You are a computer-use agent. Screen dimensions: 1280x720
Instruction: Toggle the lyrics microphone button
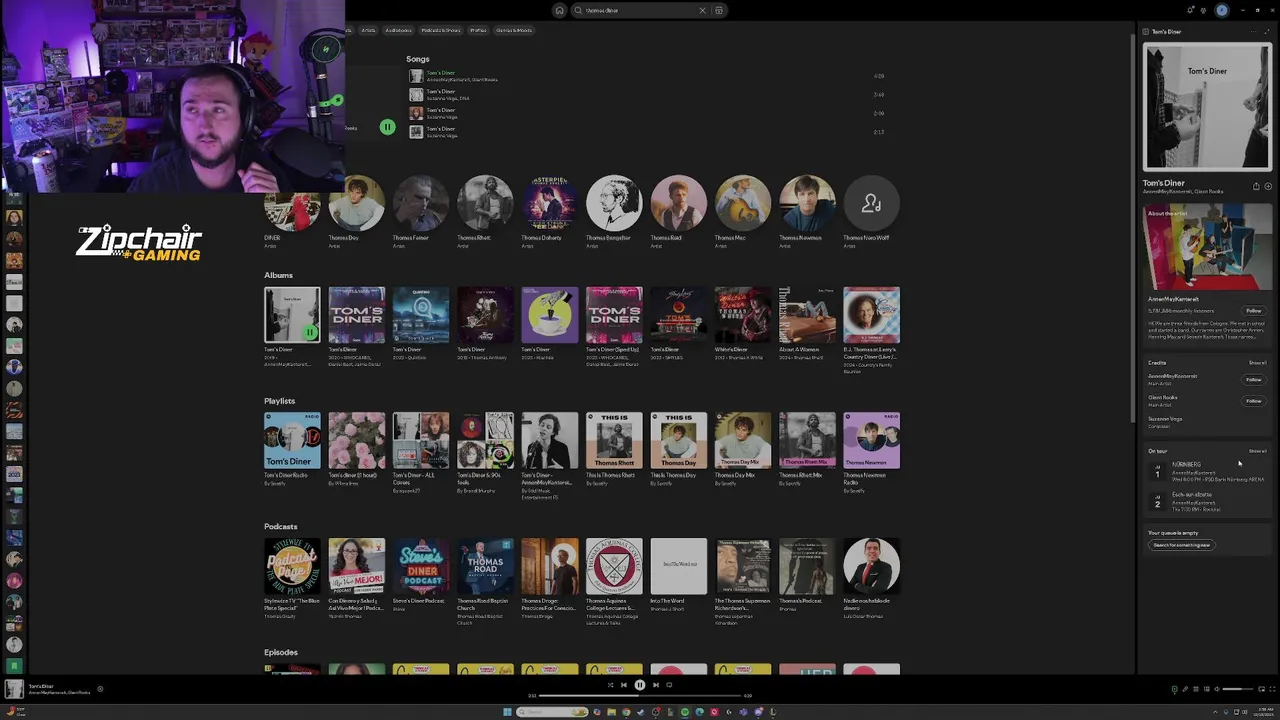(x=1185, y=689)
